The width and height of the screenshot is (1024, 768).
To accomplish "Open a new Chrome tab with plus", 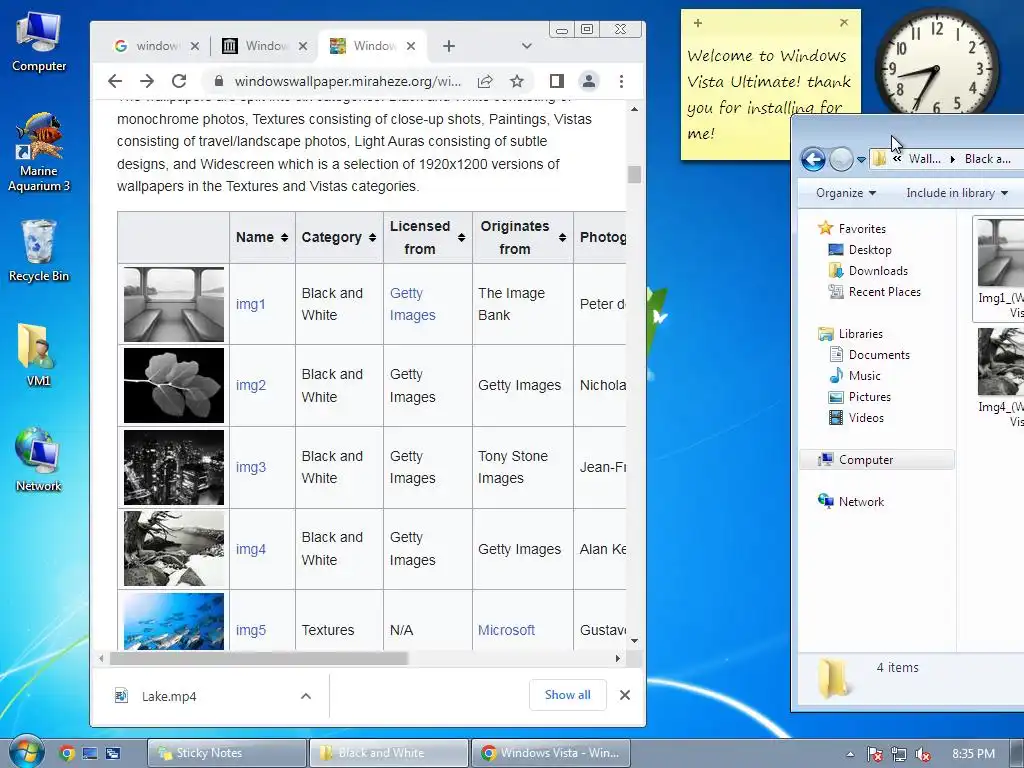I will click(x=449, y=46).
